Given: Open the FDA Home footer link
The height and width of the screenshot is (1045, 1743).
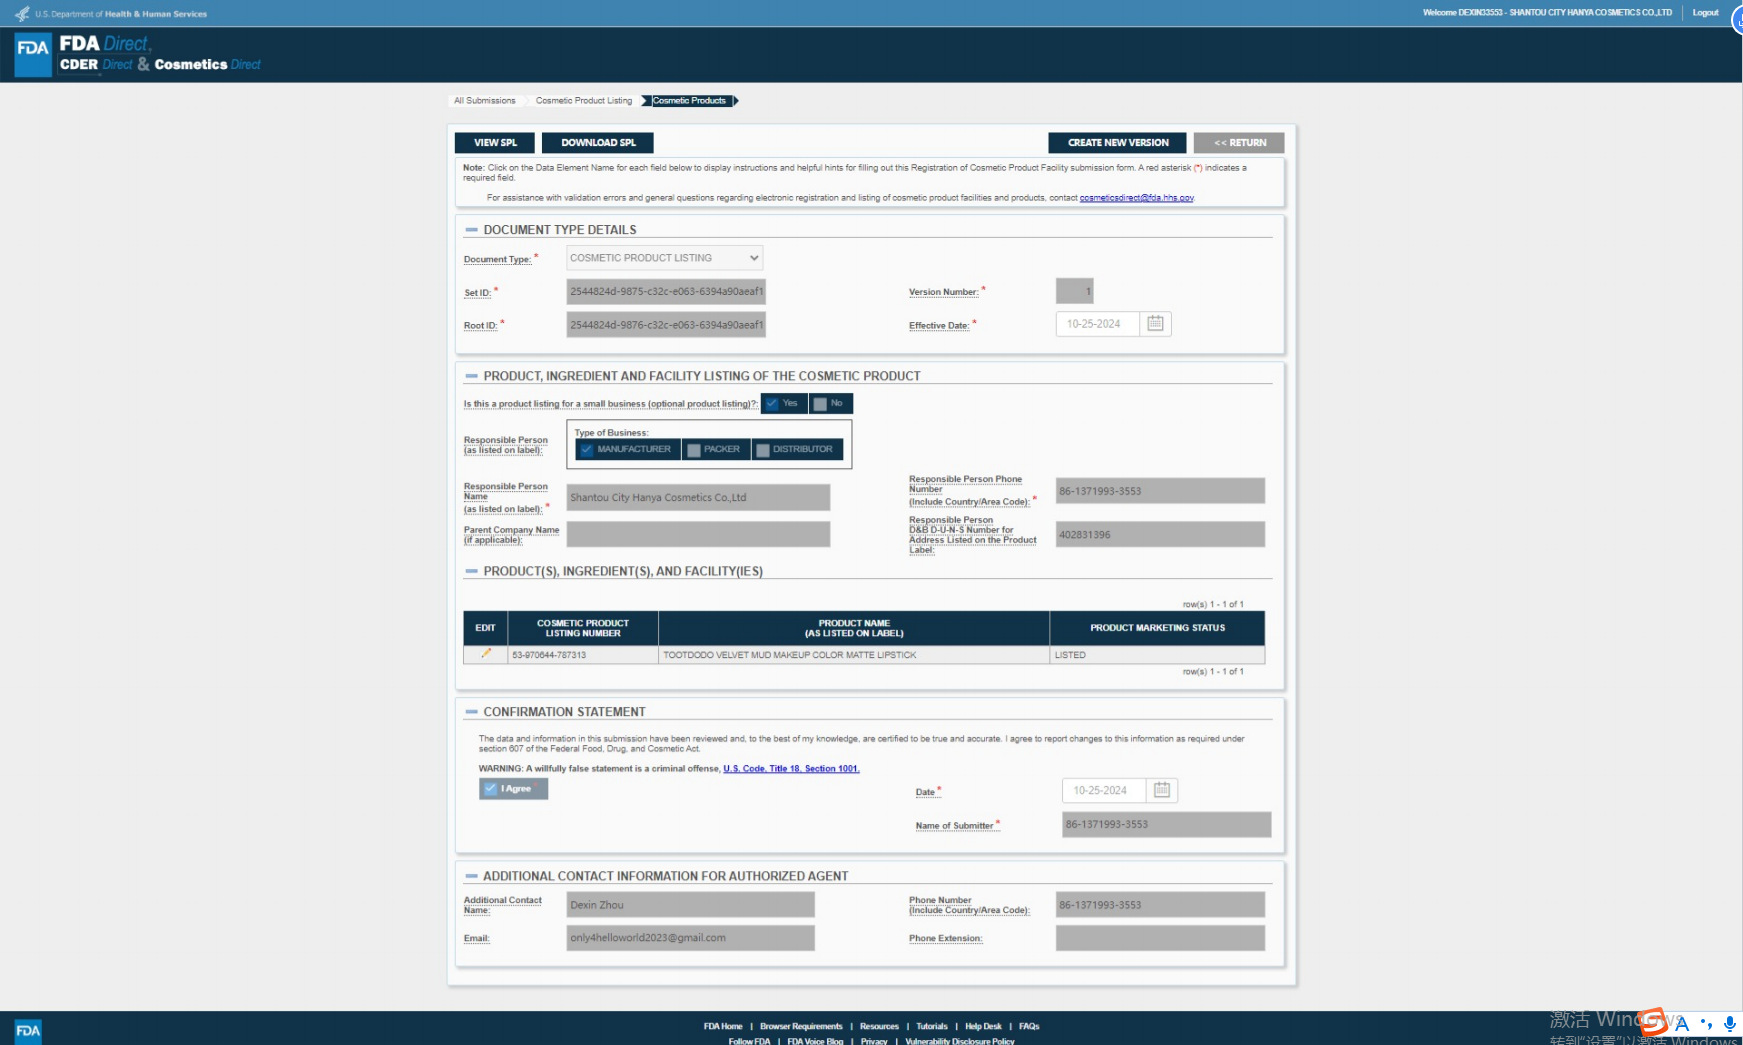Looking at the screenshot, I should point(723,1027).
